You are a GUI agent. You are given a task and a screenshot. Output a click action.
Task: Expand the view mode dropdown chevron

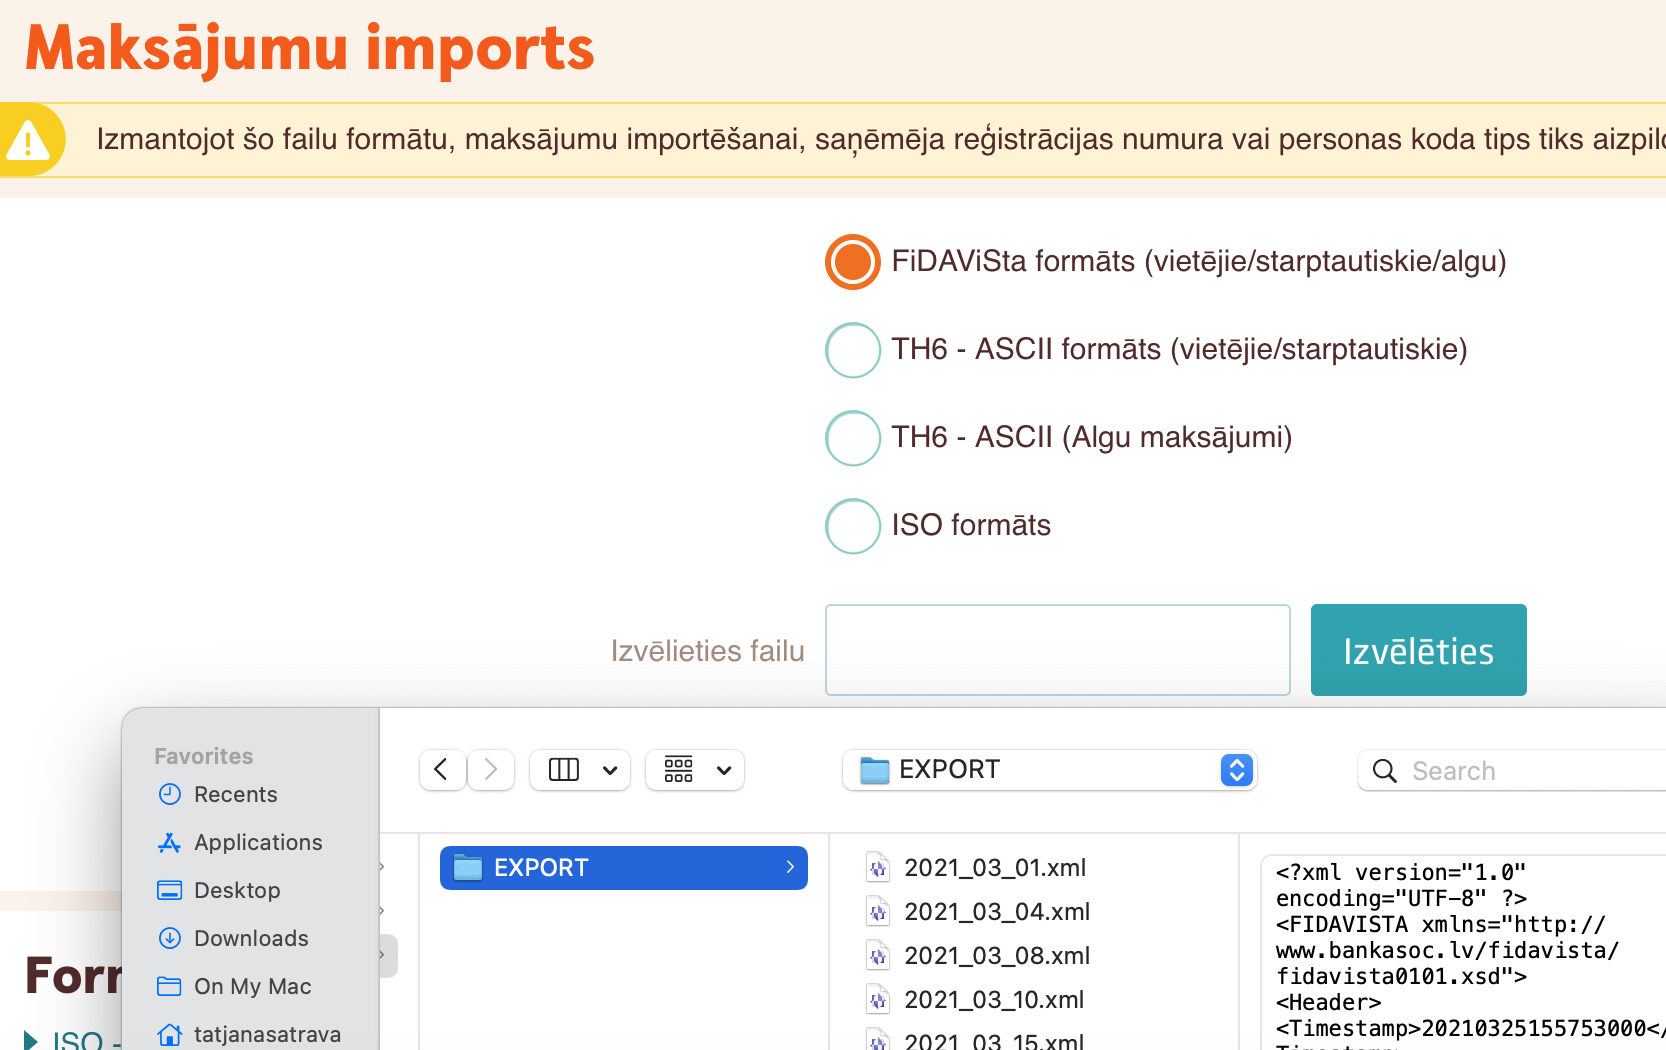610,770
